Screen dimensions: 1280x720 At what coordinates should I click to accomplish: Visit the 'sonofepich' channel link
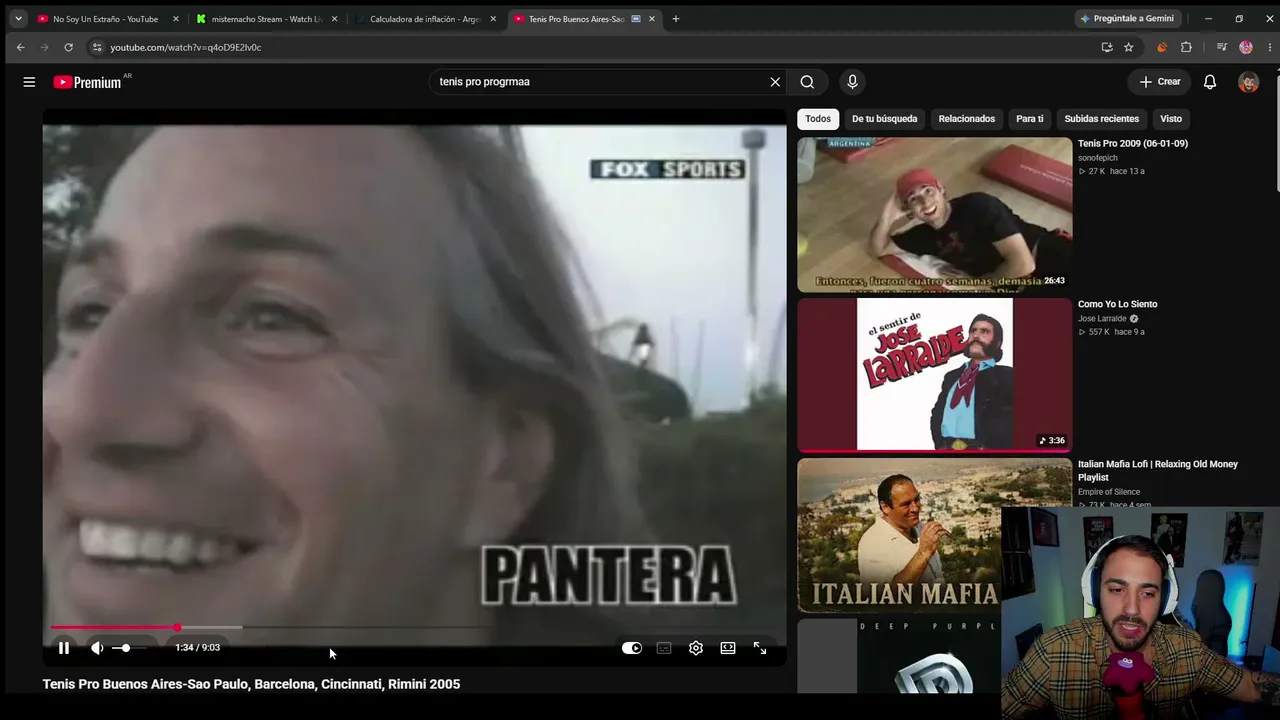[x=1098, y=158]
